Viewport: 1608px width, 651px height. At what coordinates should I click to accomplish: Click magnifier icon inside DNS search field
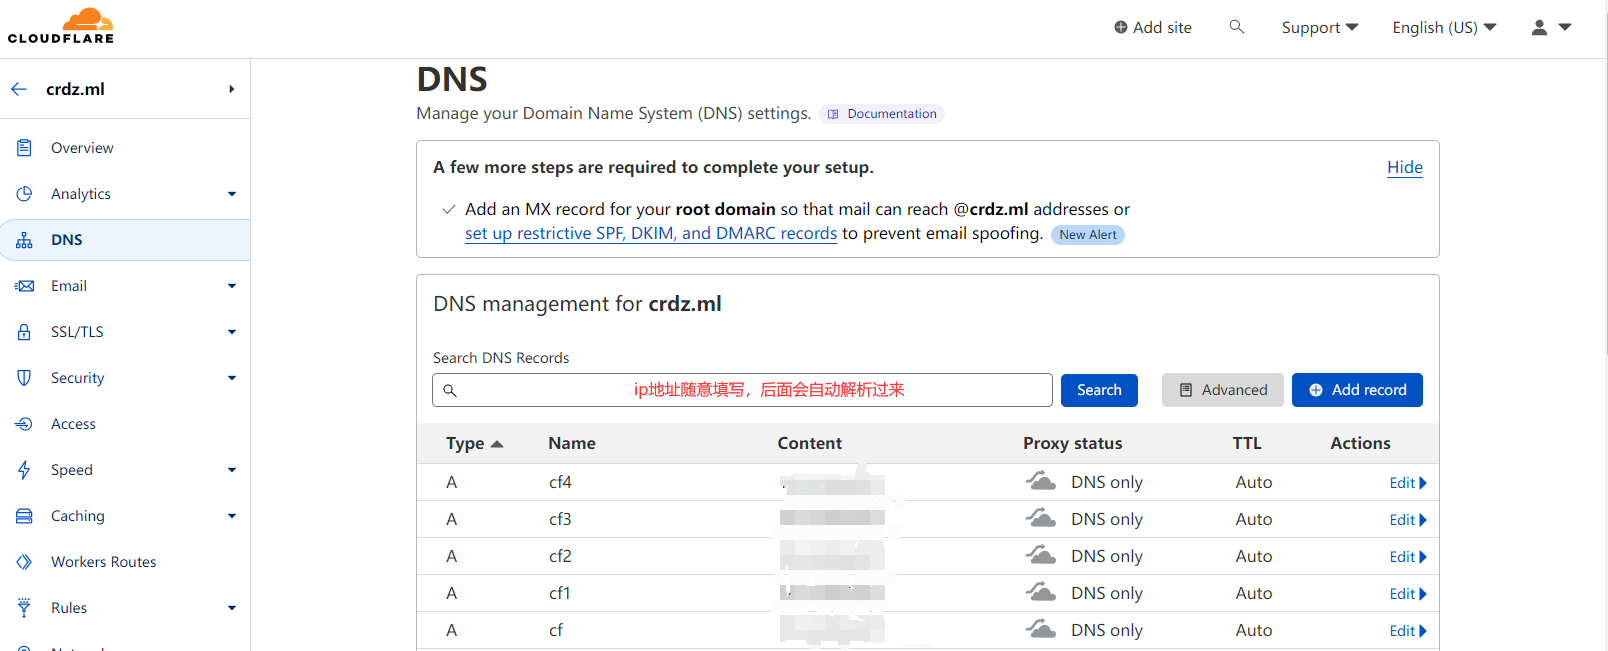coord(450,390)
